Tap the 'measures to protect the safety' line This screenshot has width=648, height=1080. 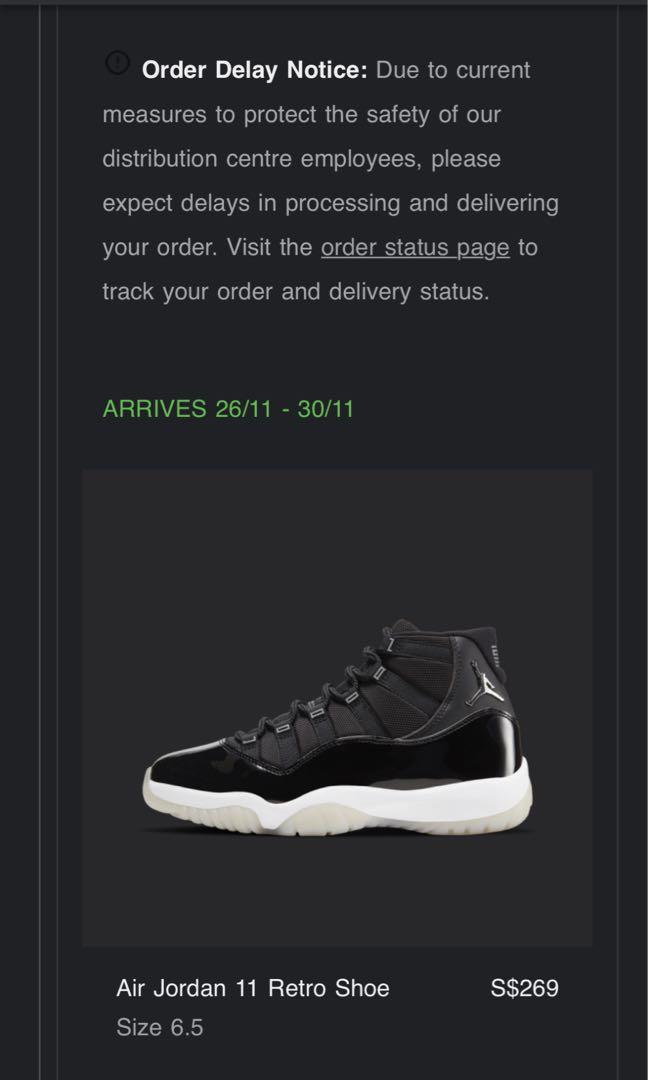302,114
